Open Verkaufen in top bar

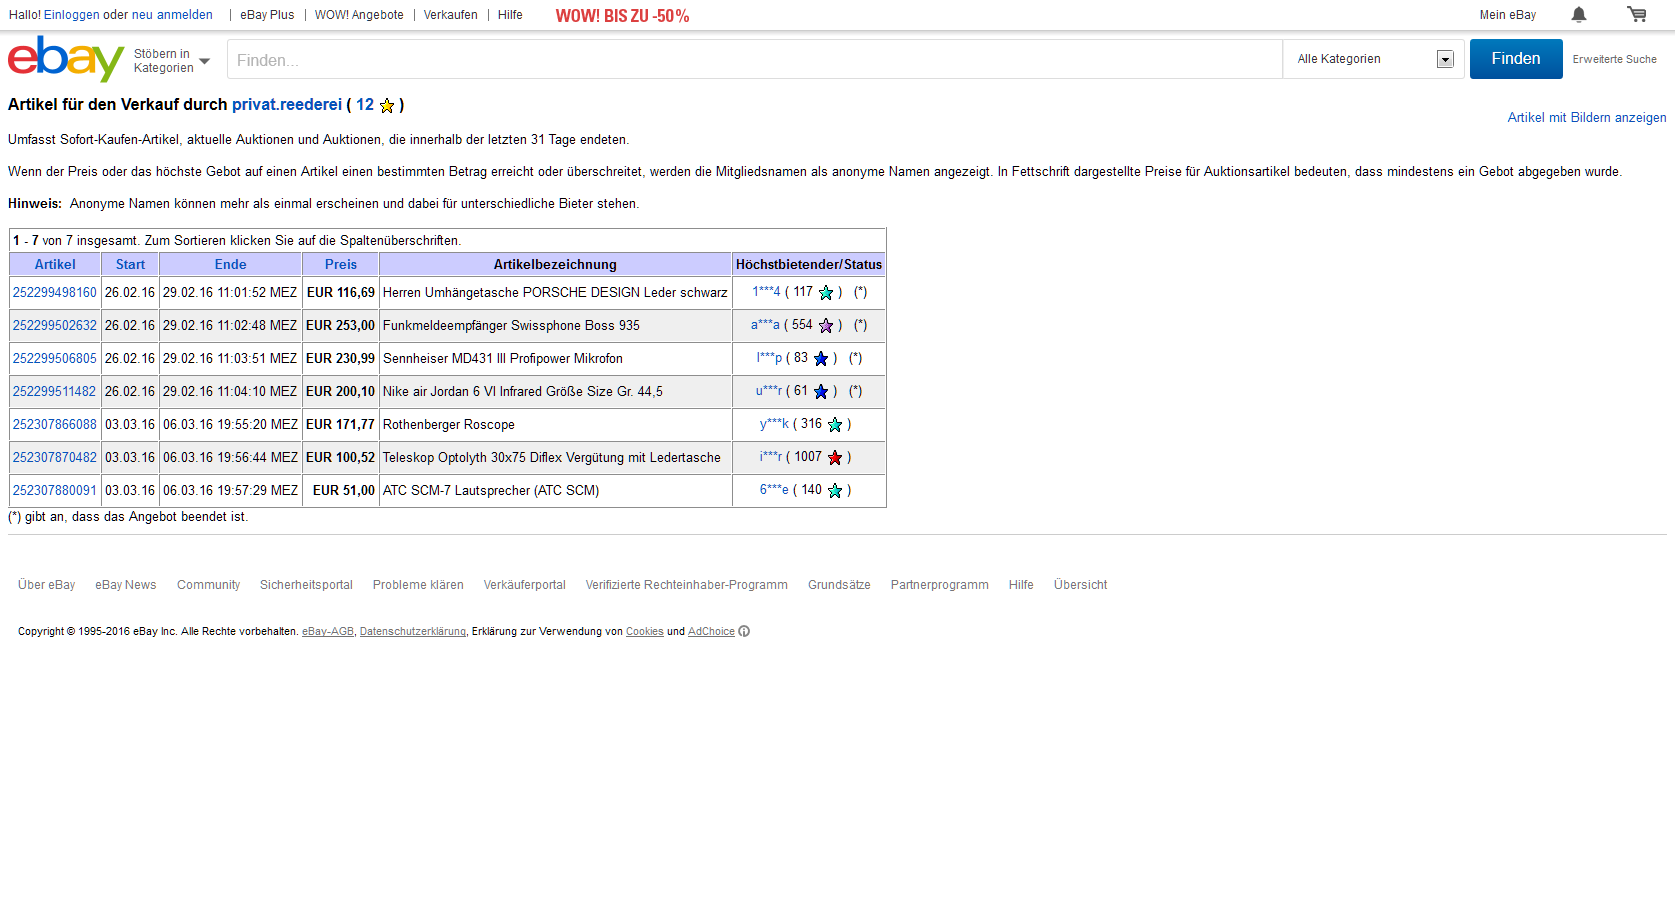click(450, 15)
